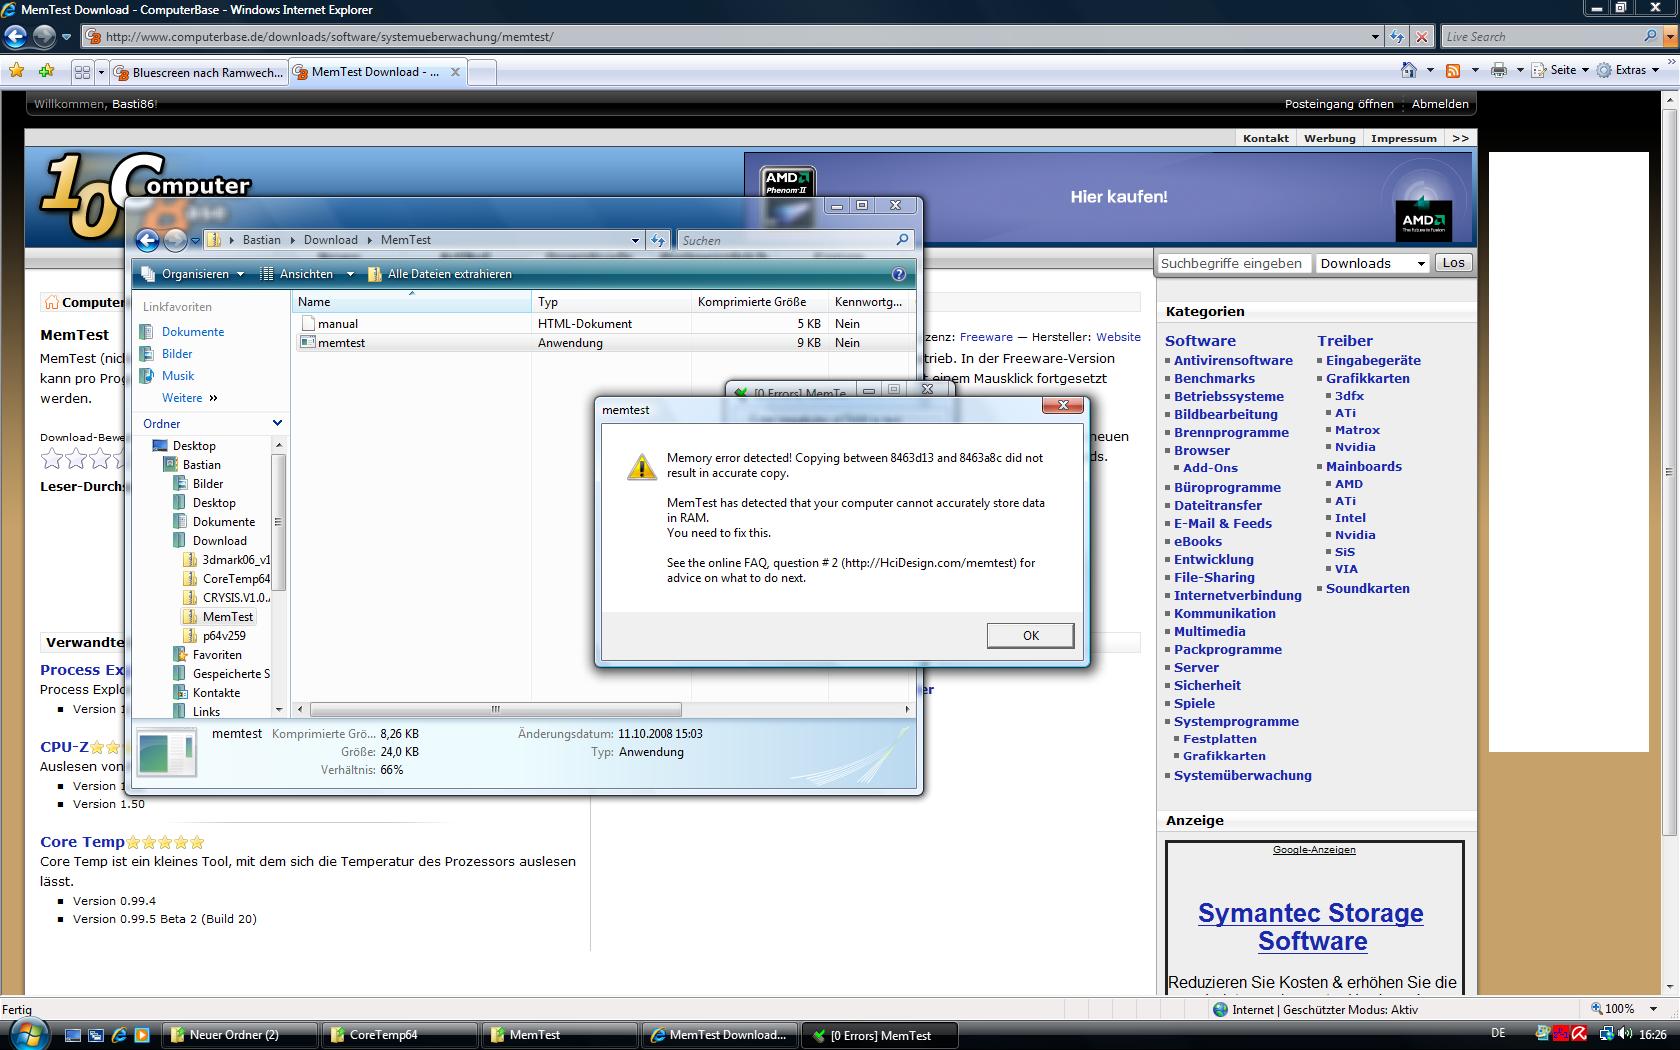1680x1050 pixels.
Task: Open the IE Seite menu
Action: point(1561,70)
